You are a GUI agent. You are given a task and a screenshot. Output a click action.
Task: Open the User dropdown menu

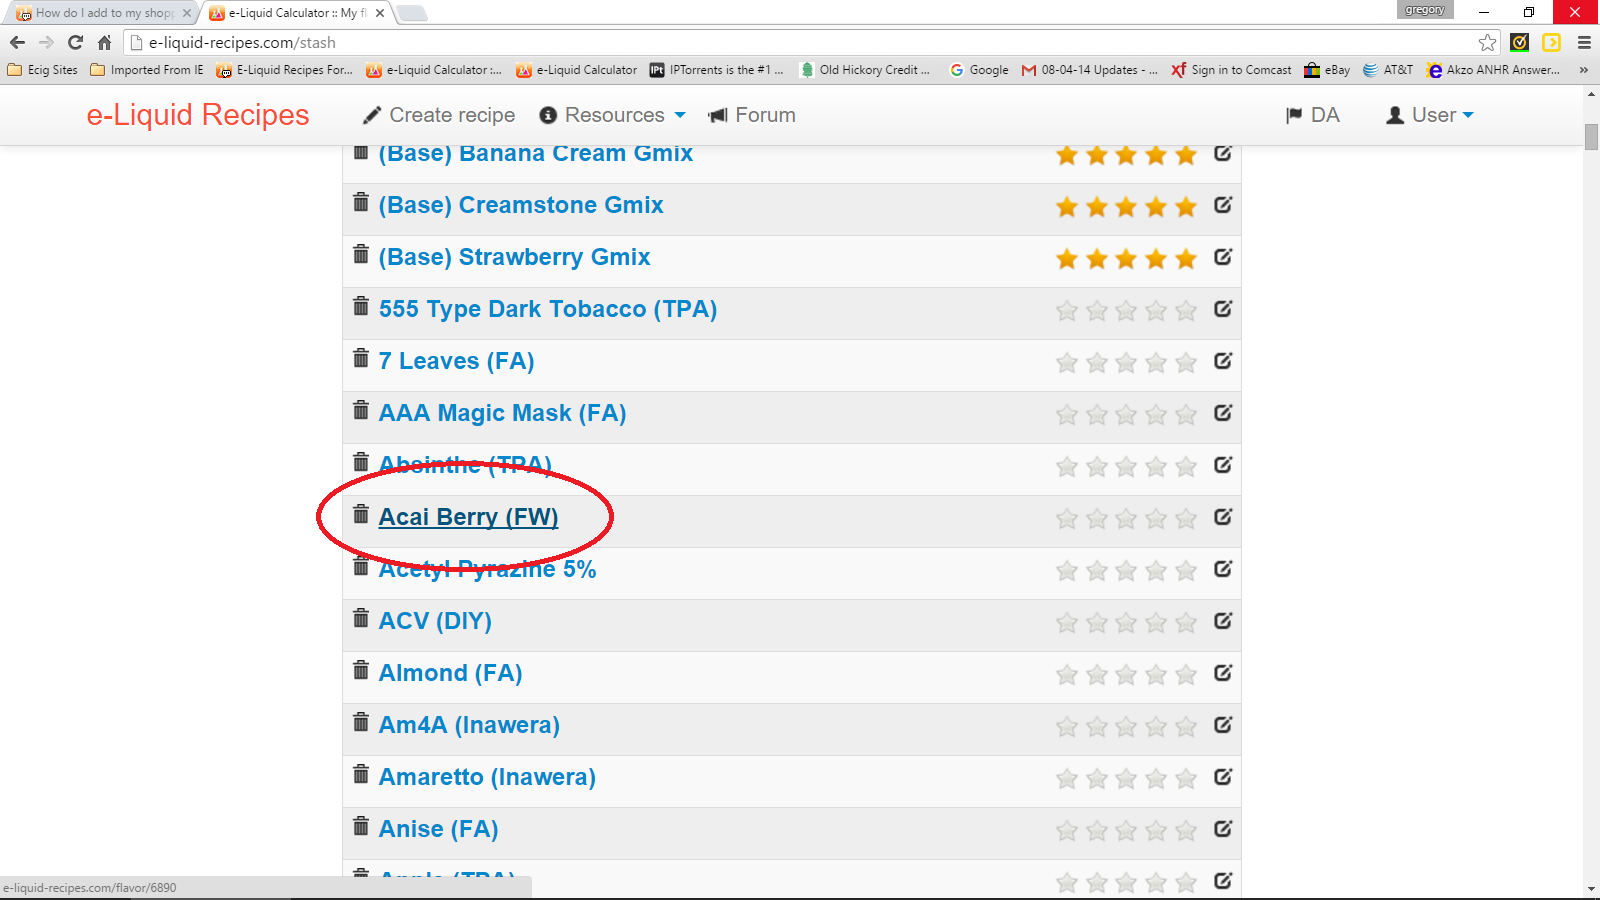(x=1430, y=115)
